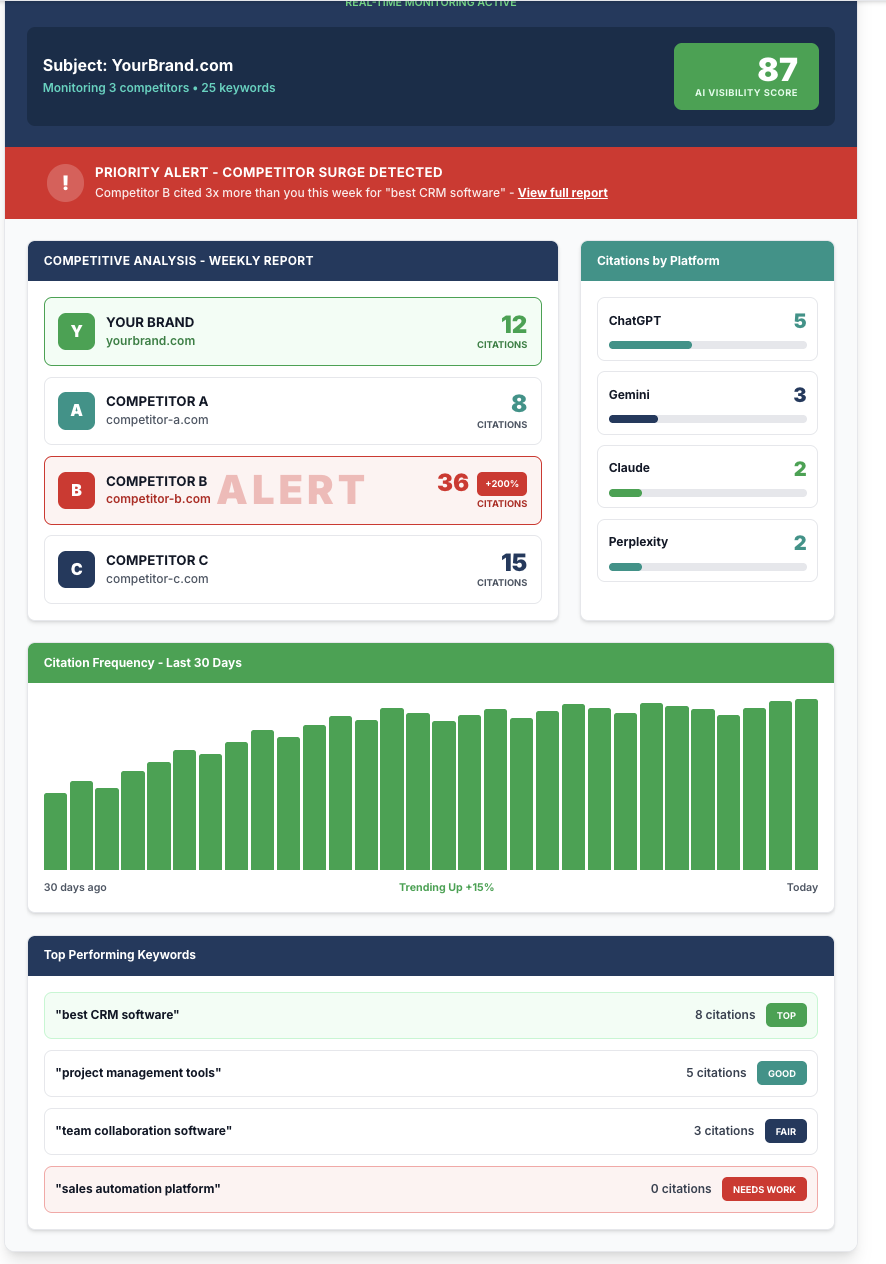Click the AI Visibility Score 87 badge
Image resolution: width=886 pixels, height=1264 pixels.
click(x=746, y=76)
